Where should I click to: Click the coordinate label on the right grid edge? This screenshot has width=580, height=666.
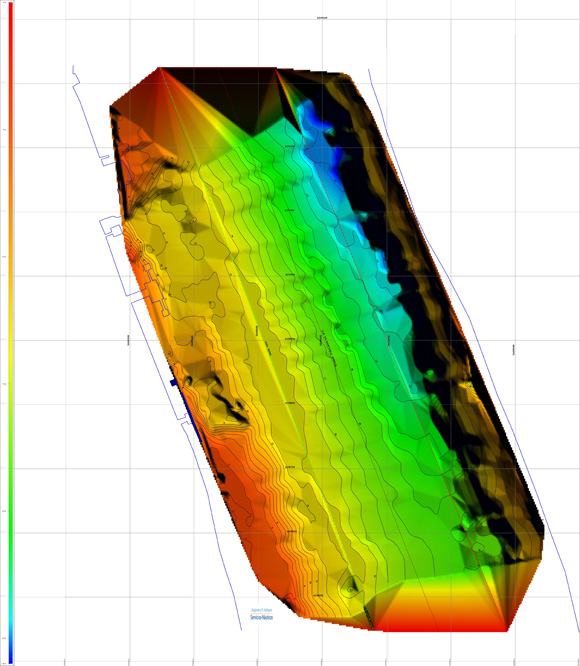(x=514, y=350)
